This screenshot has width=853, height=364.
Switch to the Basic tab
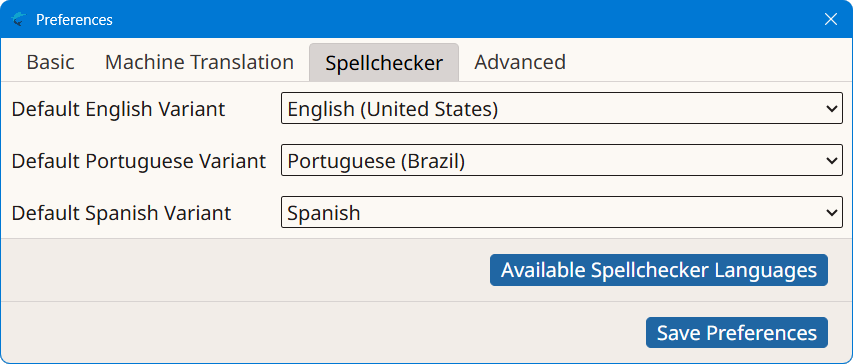tap(51, 63)
